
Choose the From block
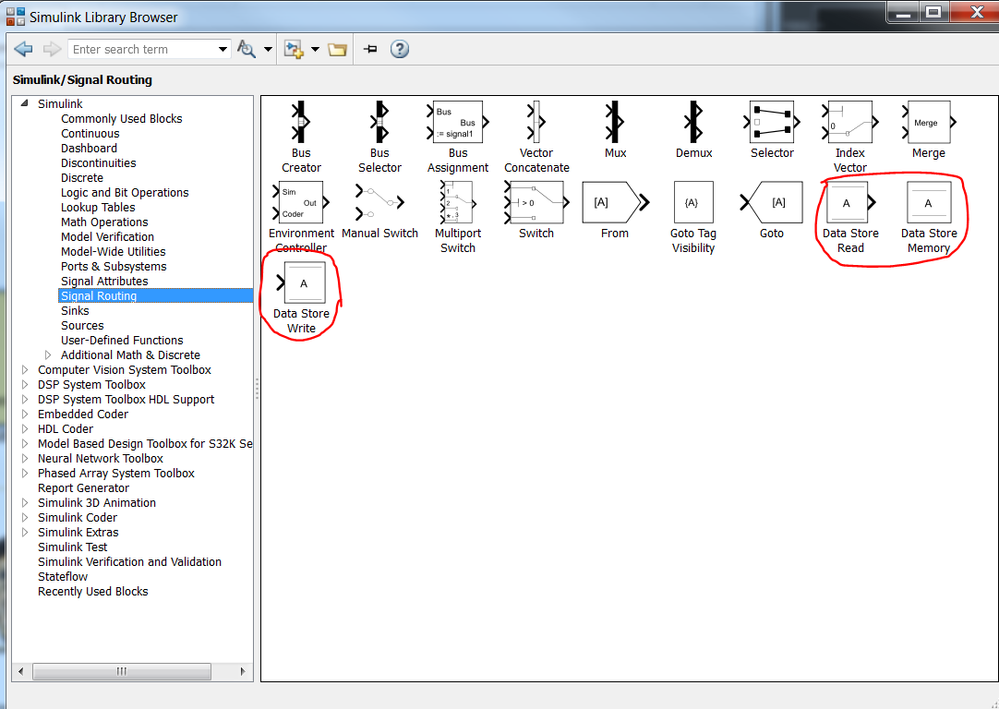615,203
